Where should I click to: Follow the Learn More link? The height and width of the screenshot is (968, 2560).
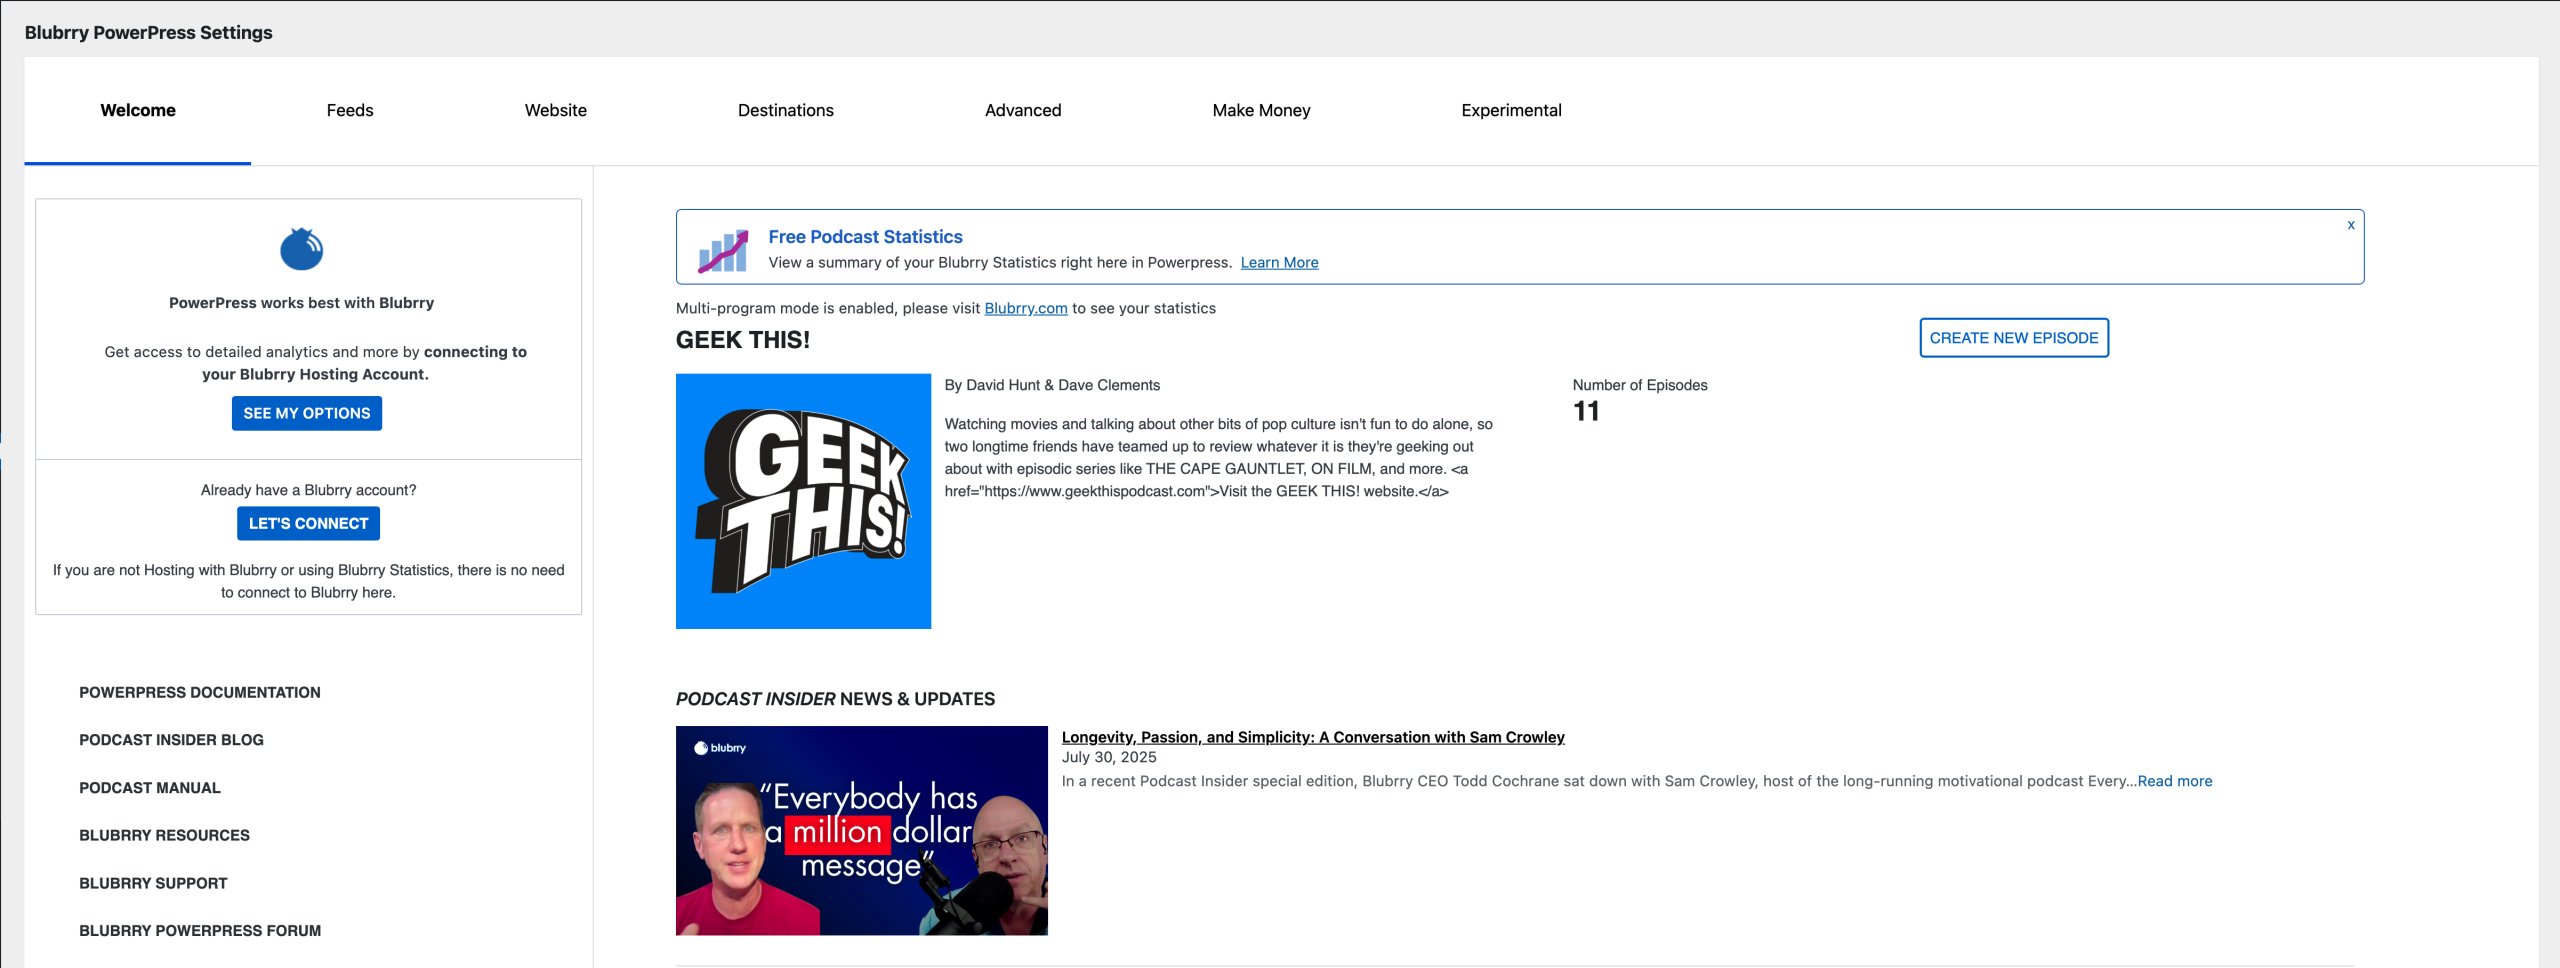1279,262
